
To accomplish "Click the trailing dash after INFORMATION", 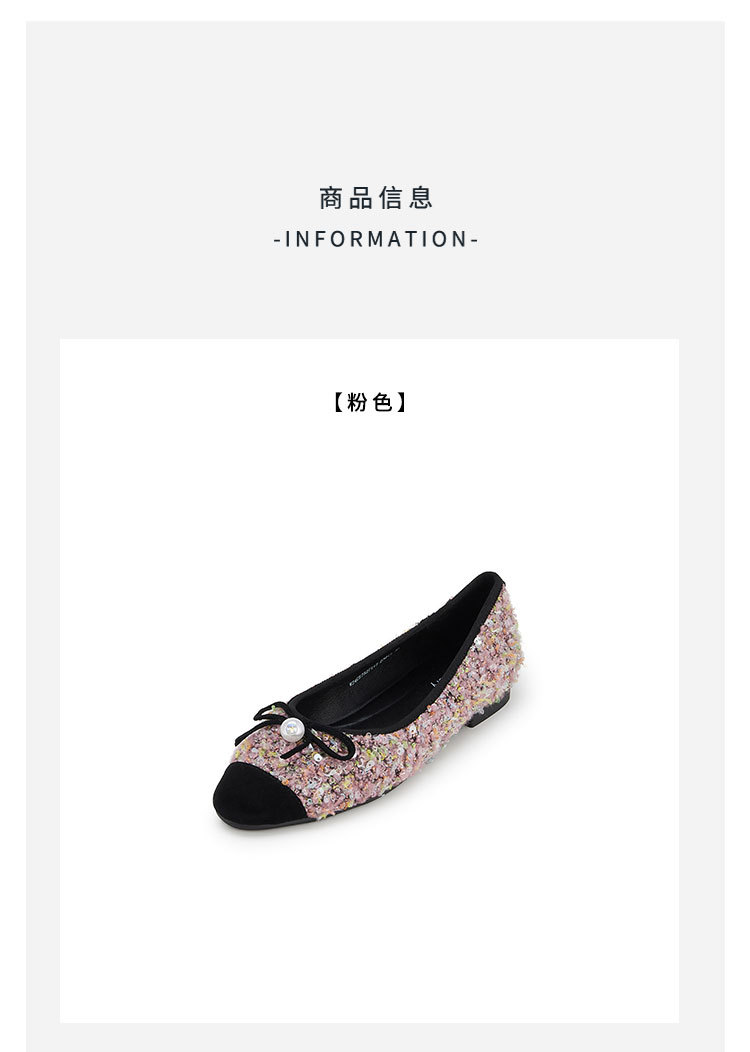I will pos(474,240).
